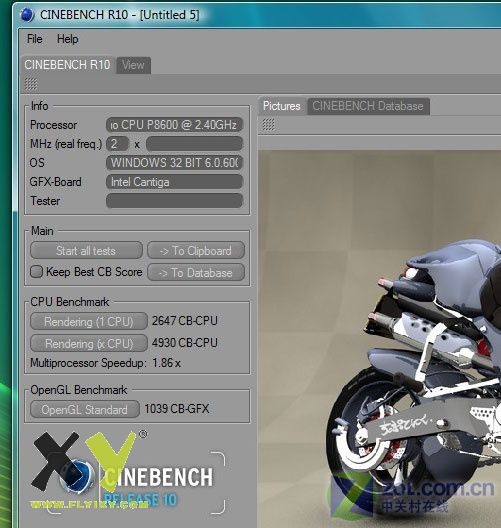
Task: Run the OpenGL Standard benchmark
Action: point(85,409)
